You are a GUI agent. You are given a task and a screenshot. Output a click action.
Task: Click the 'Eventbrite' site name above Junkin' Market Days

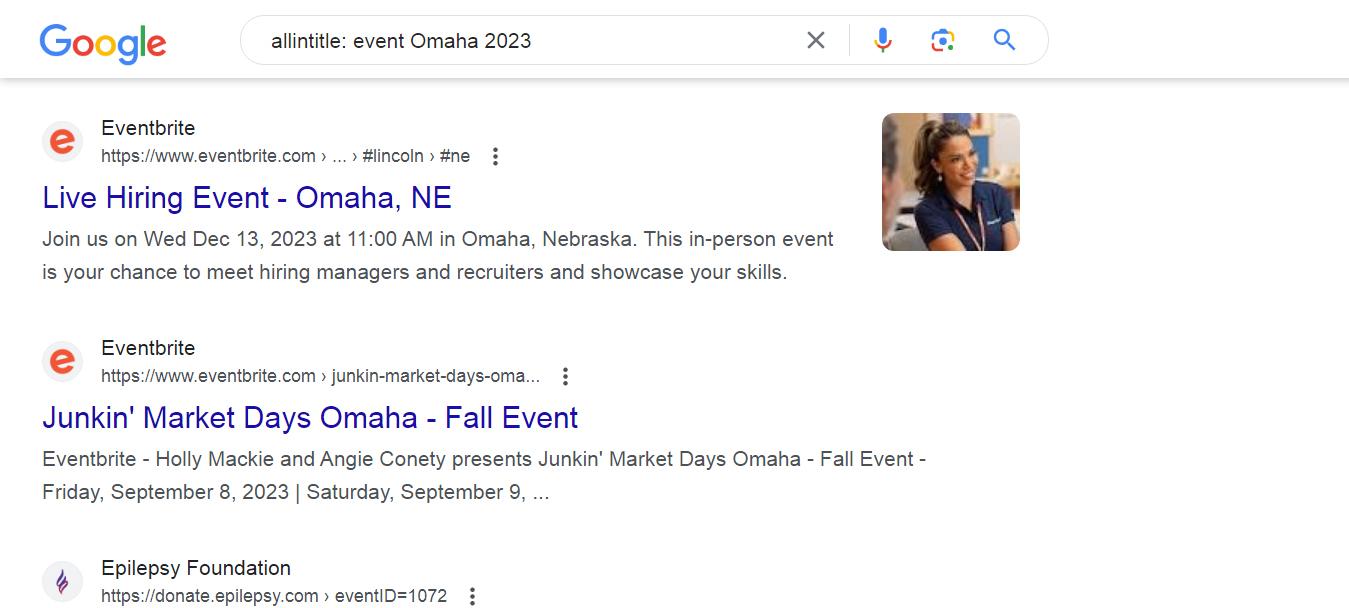(148, 348)
